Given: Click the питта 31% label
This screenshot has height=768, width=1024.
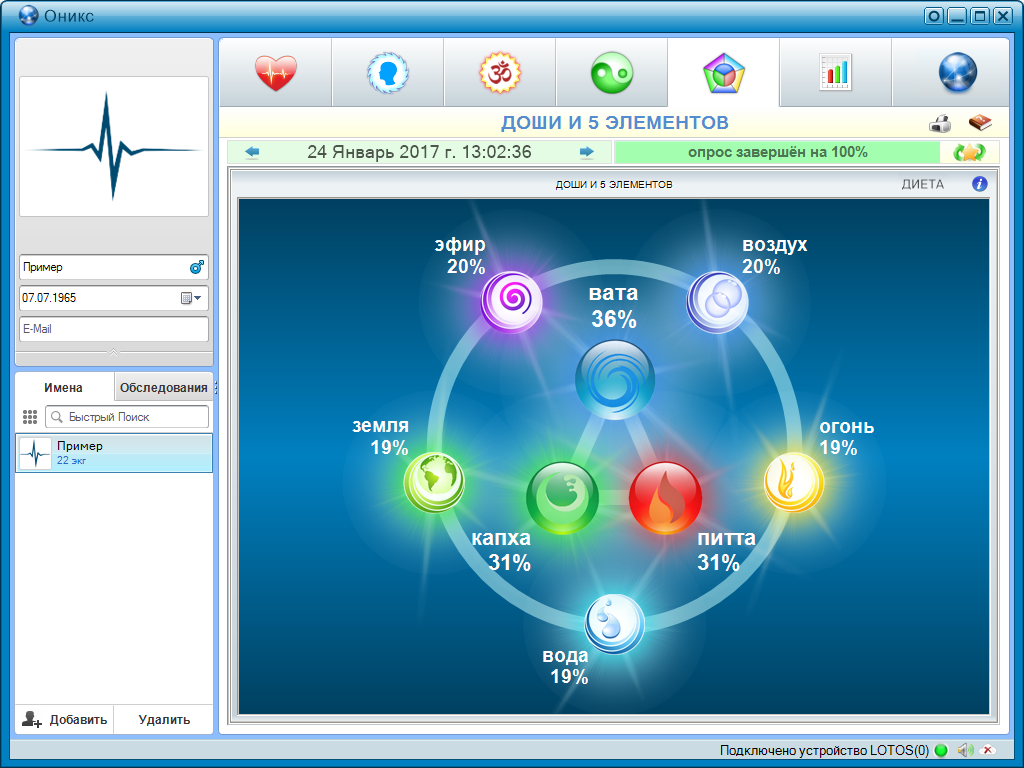Looking at the screenshot, I should pyautogui.click(x=726, y=550).
